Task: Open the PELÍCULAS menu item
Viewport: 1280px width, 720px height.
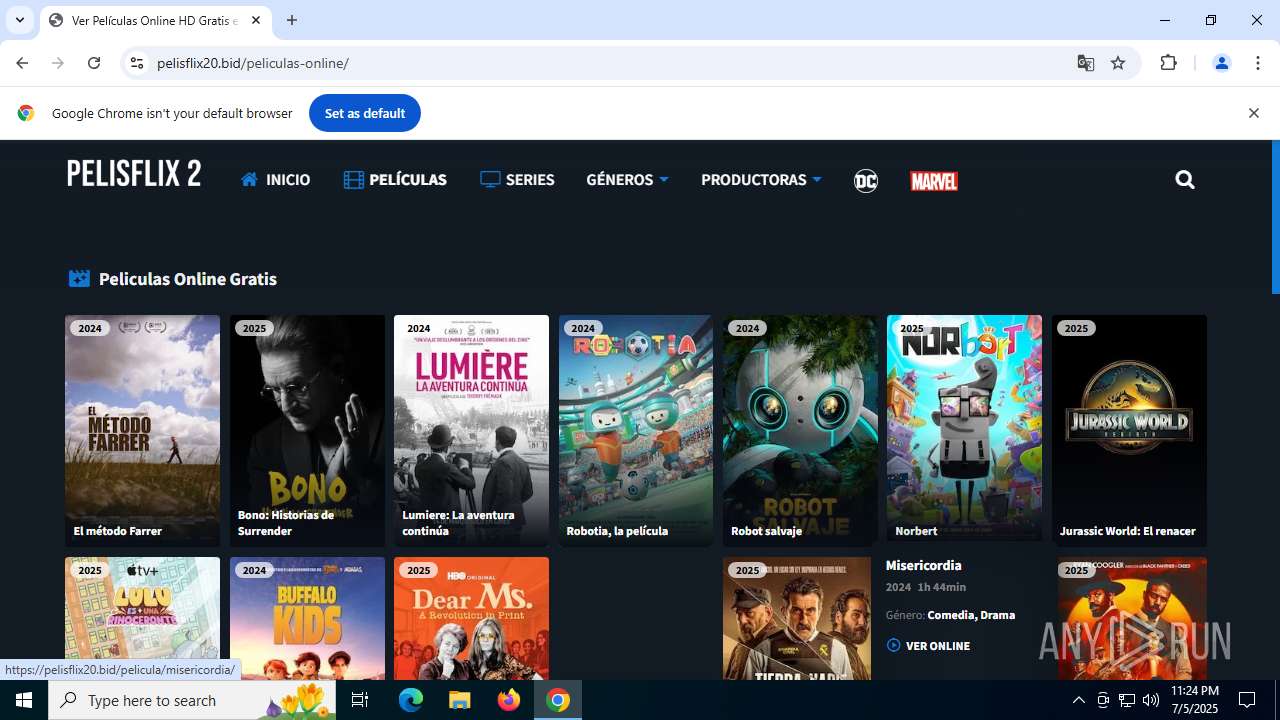Action: [395, 180]
